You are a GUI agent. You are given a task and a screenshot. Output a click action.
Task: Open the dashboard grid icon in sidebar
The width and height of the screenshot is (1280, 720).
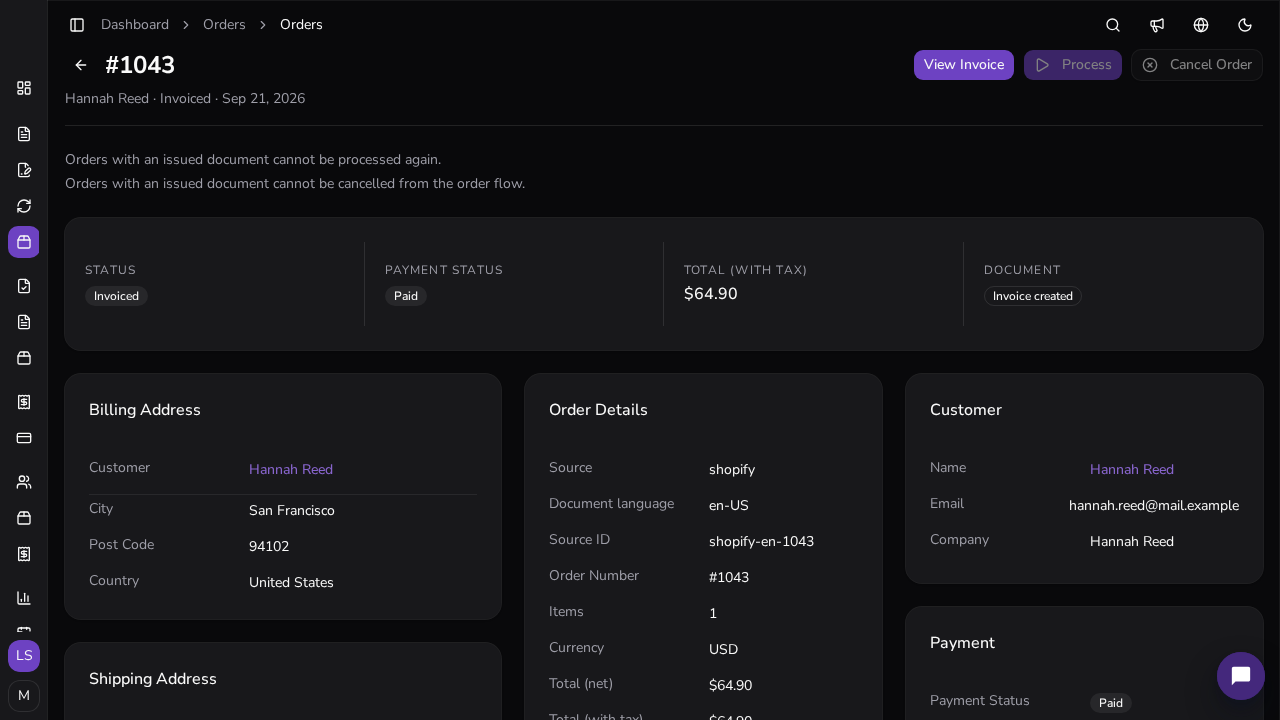click(24, 88)
